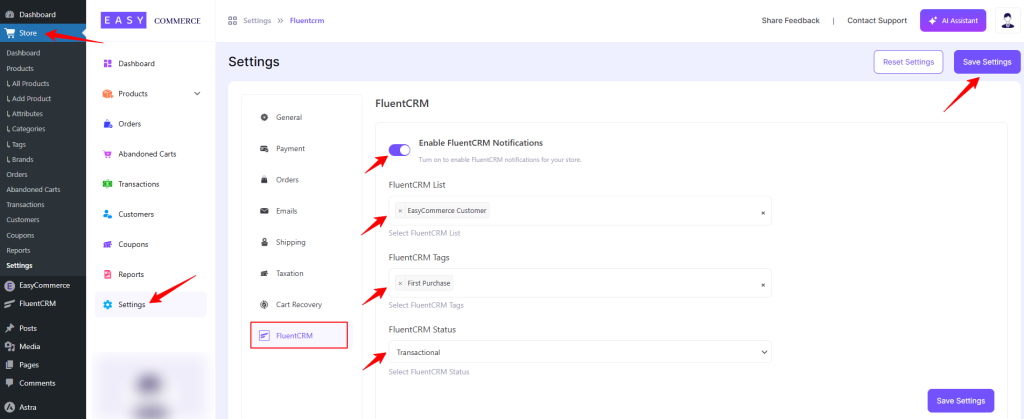
Task: Open the Payment settings tab
Action: tap(299, 149)
